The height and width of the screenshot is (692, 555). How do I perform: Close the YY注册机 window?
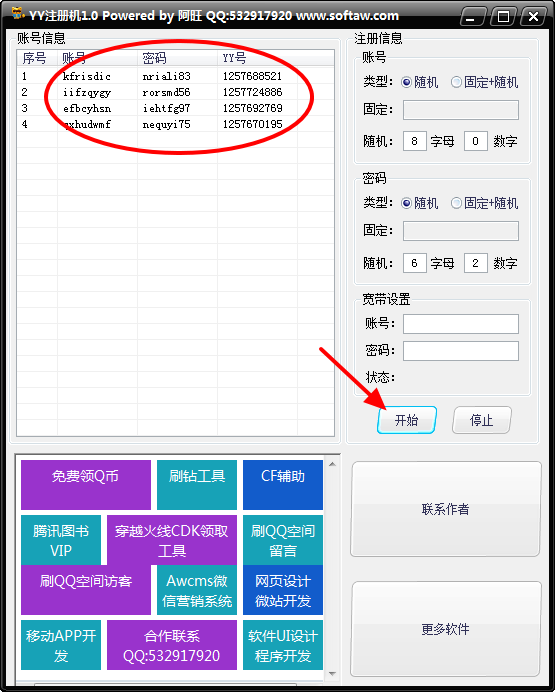pos(534,17)
